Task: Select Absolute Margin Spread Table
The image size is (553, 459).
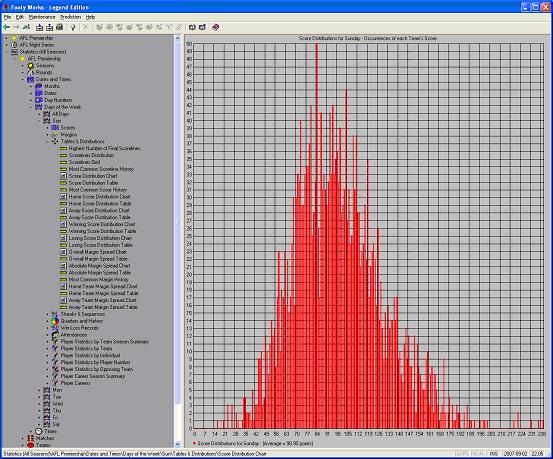Action: (100, 272)
